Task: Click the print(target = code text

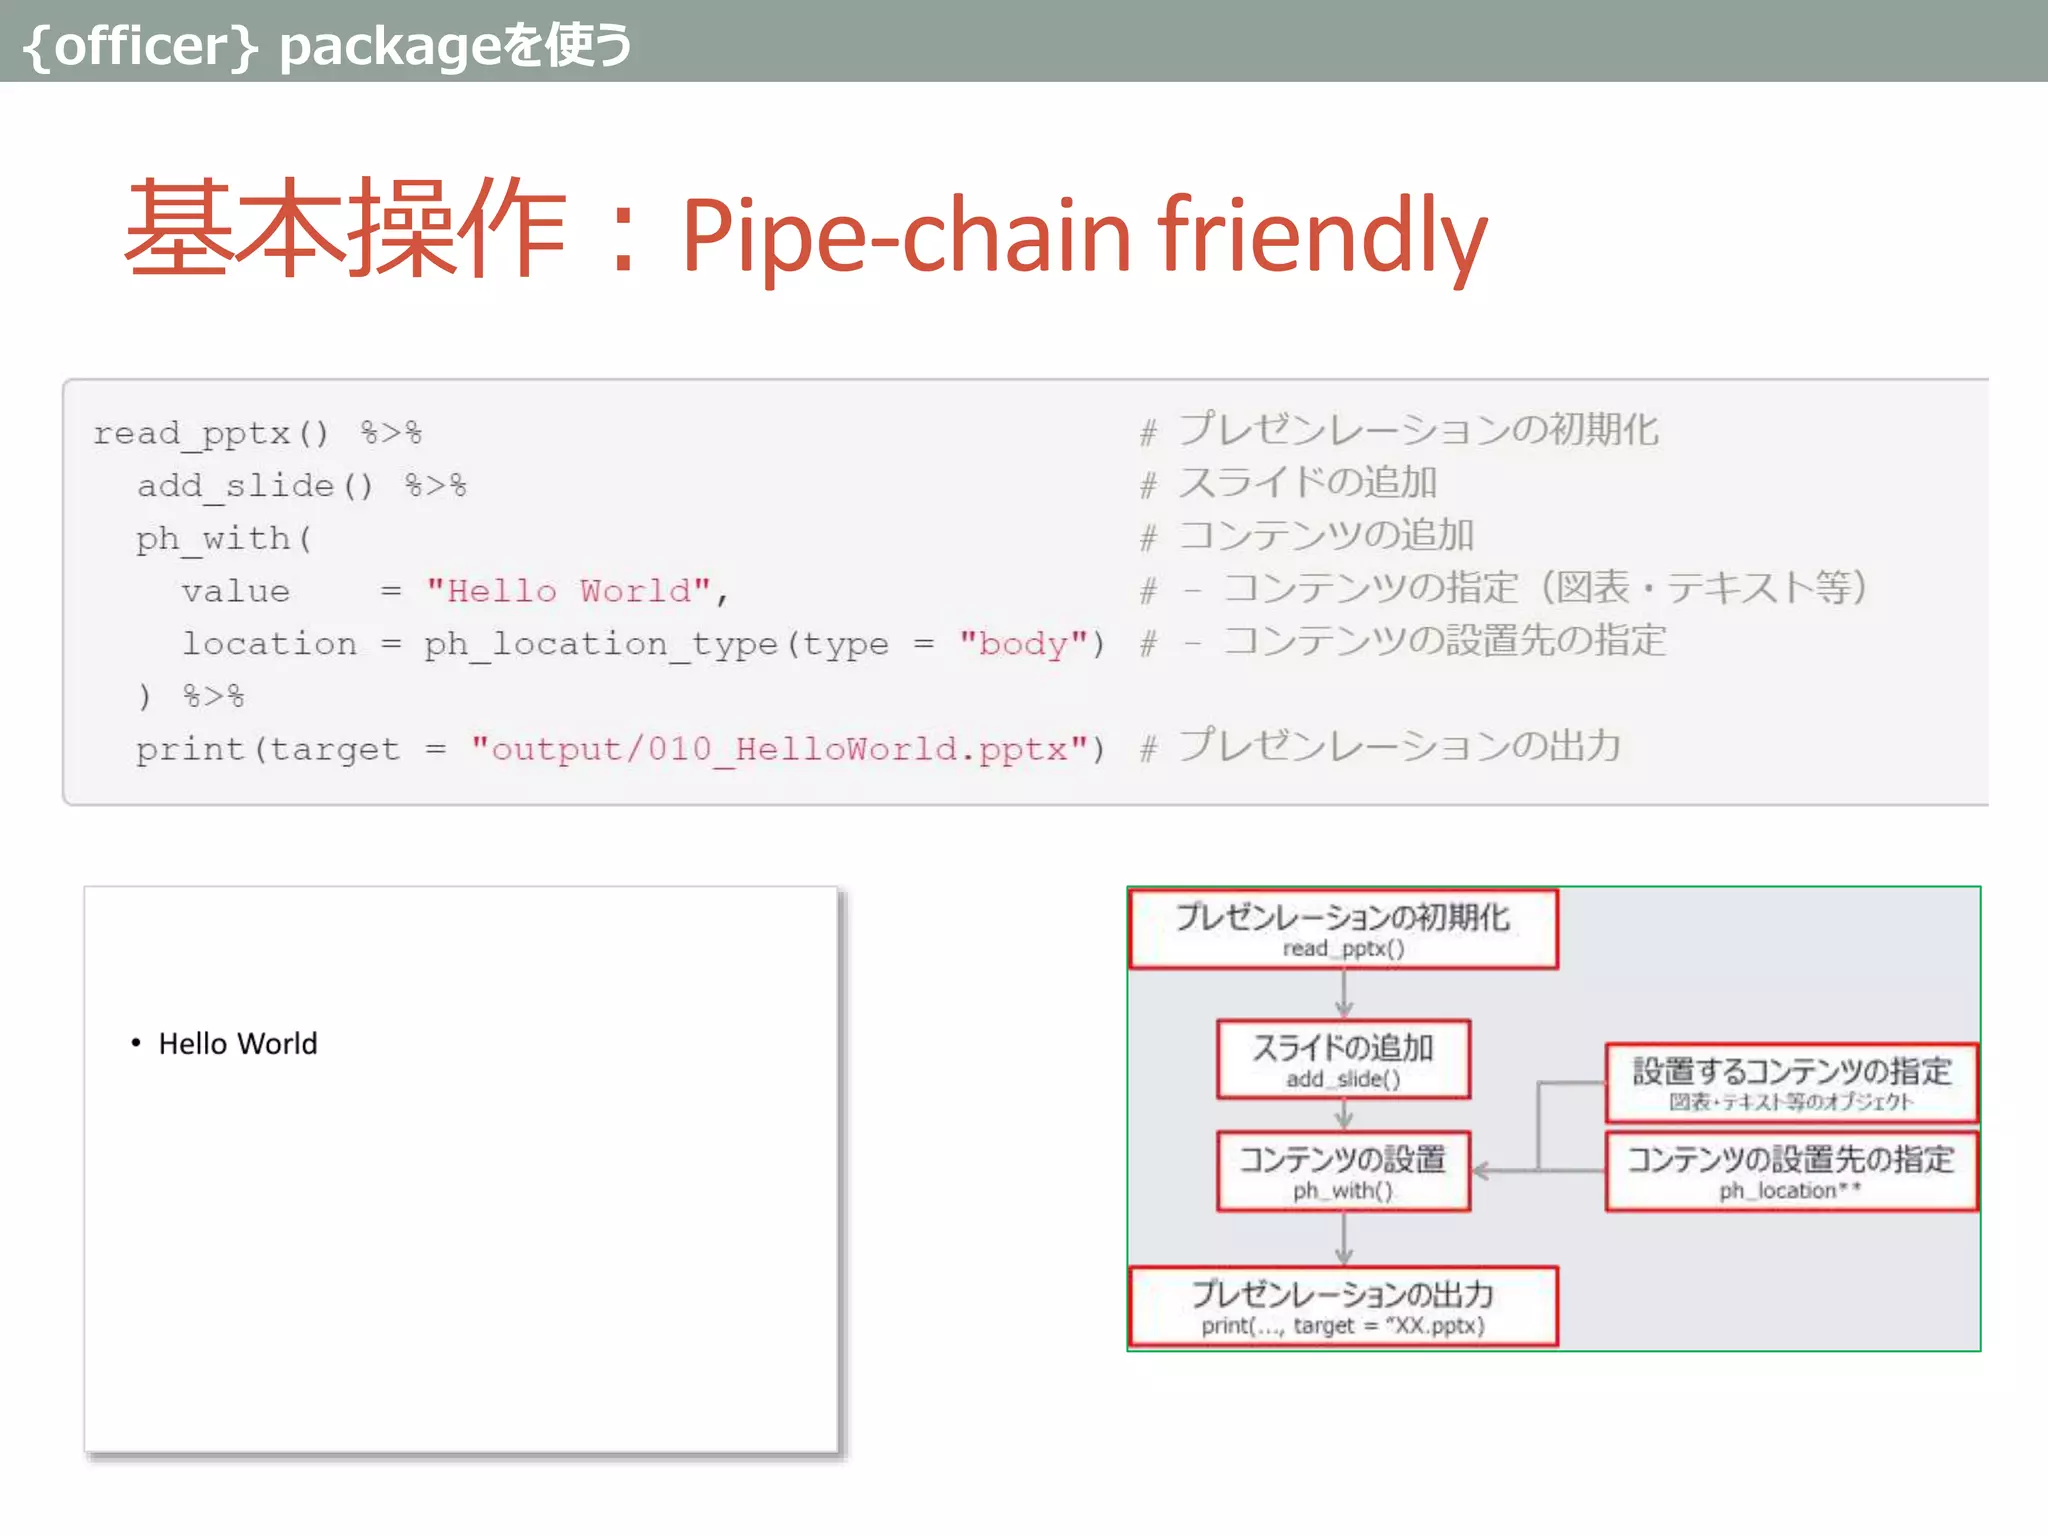Action: point(290,749)
